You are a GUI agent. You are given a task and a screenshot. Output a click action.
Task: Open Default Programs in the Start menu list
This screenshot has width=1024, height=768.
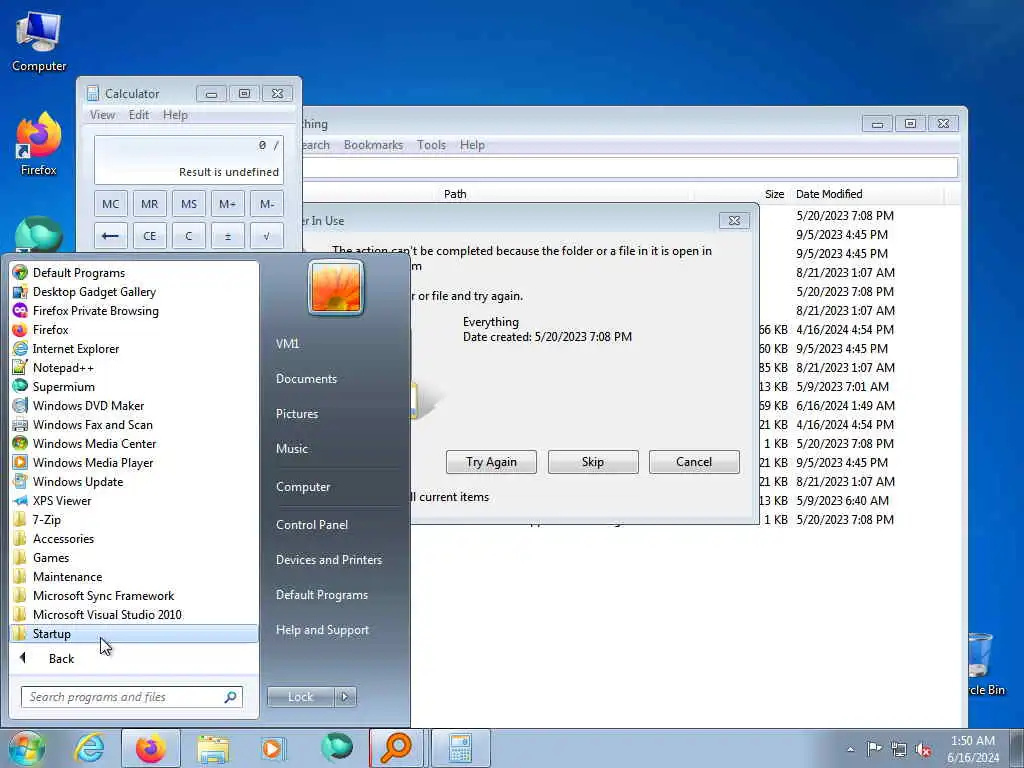[134, 273]
